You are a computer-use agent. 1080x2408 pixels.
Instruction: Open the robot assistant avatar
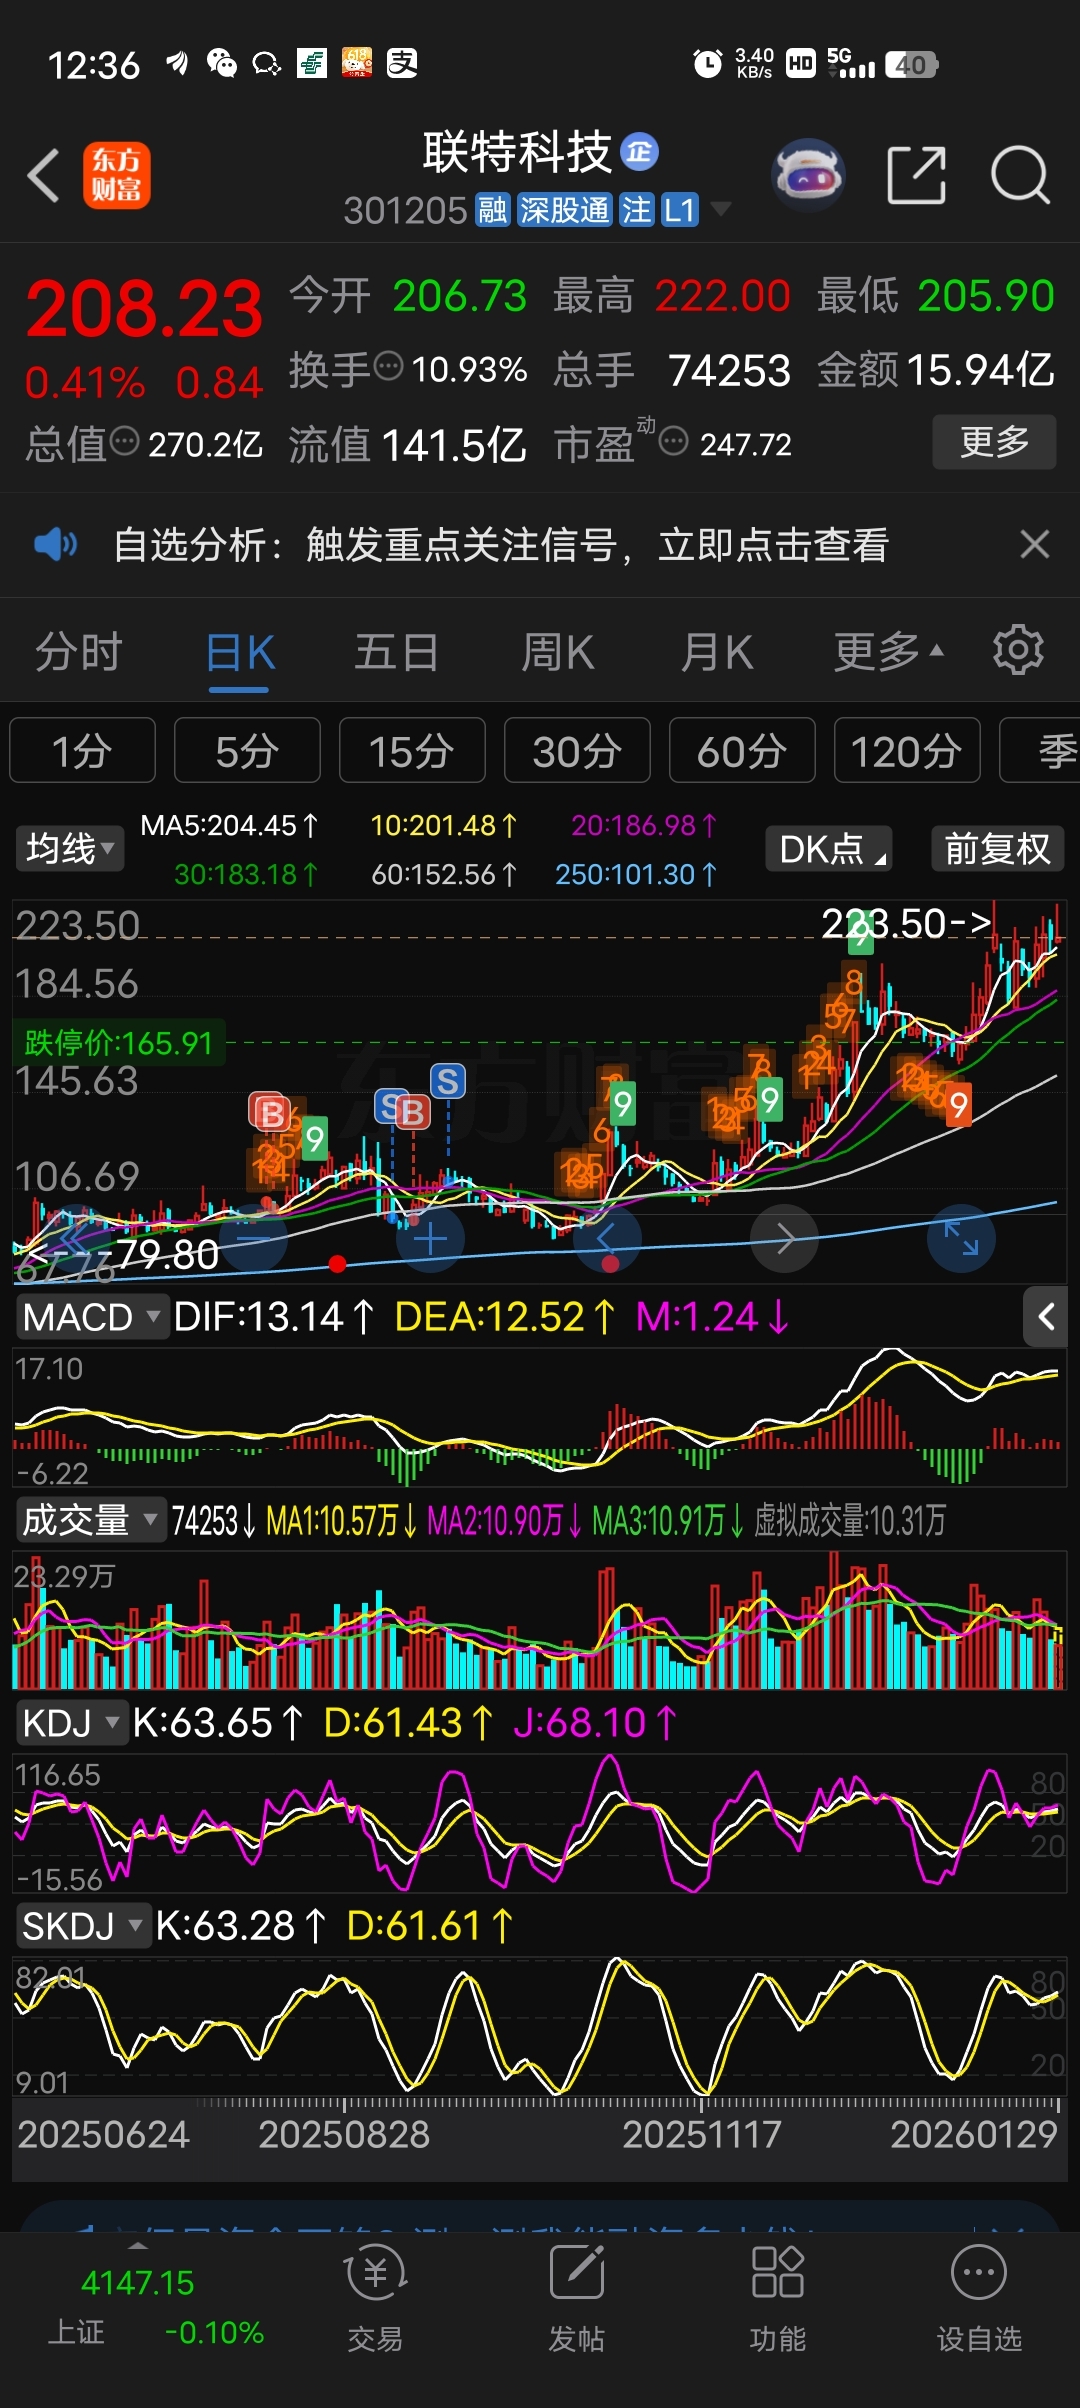click(x=809, y=176)
